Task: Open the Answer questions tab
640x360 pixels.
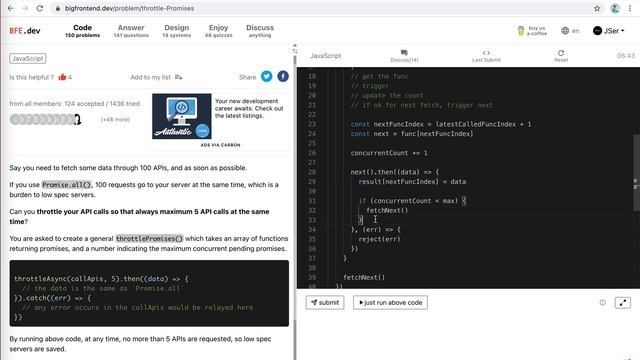Action: coord(131,31)
